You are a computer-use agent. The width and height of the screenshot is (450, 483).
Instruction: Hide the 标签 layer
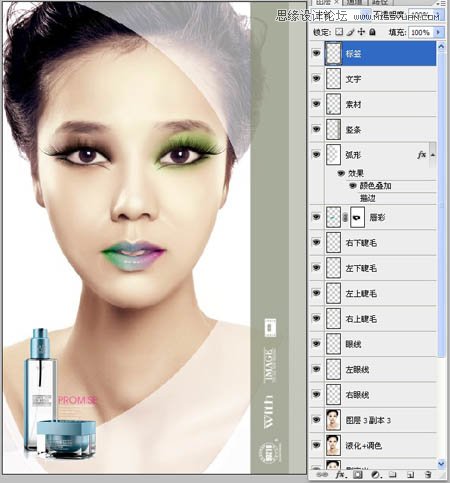[316, 53]
